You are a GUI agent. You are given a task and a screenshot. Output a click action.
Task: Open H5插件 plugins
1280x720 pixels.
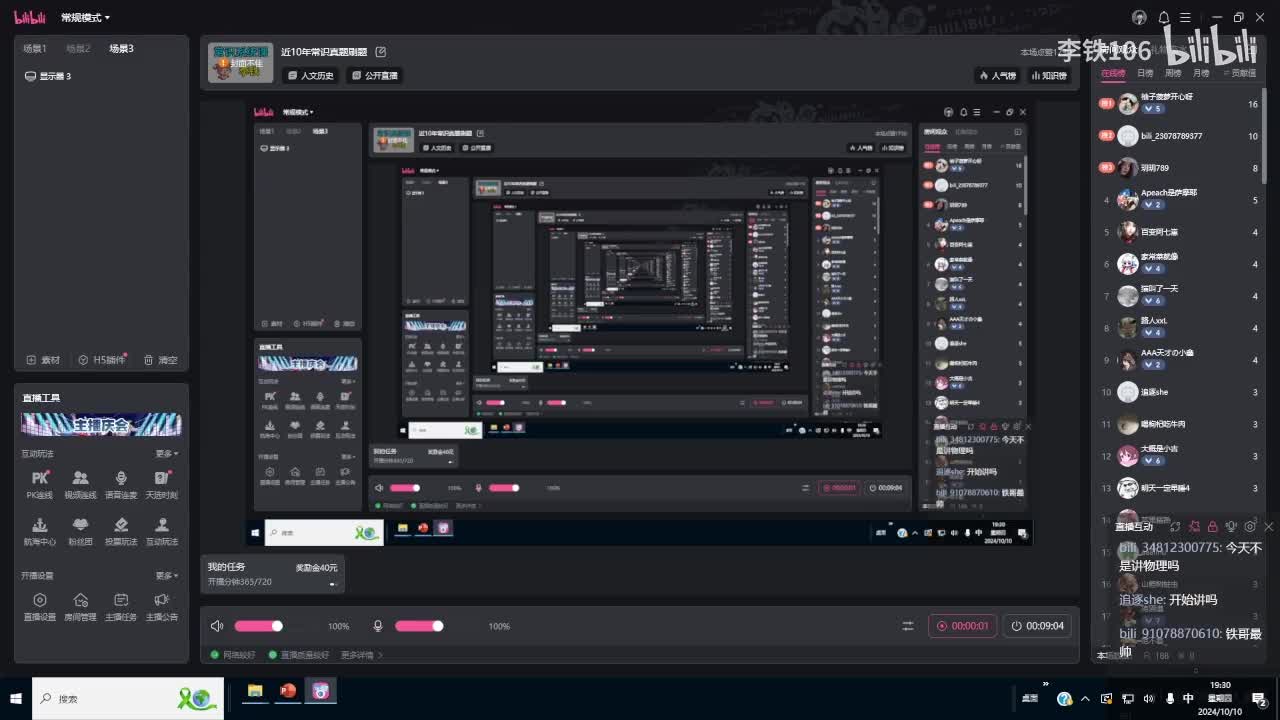102,360
